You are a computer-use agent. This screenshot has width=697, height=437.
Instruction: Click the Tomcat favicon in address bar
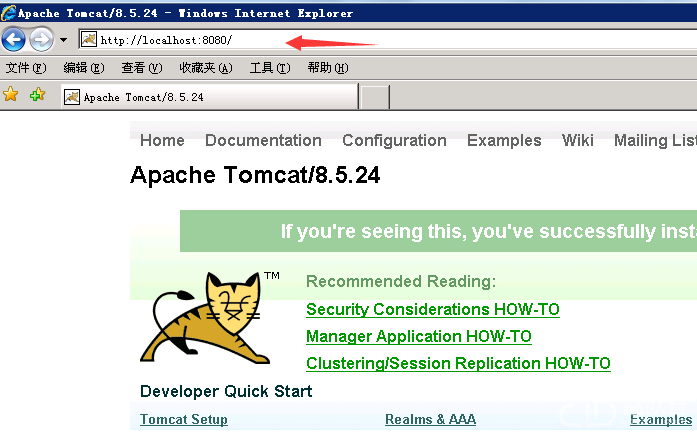click(x=89, y=40)
